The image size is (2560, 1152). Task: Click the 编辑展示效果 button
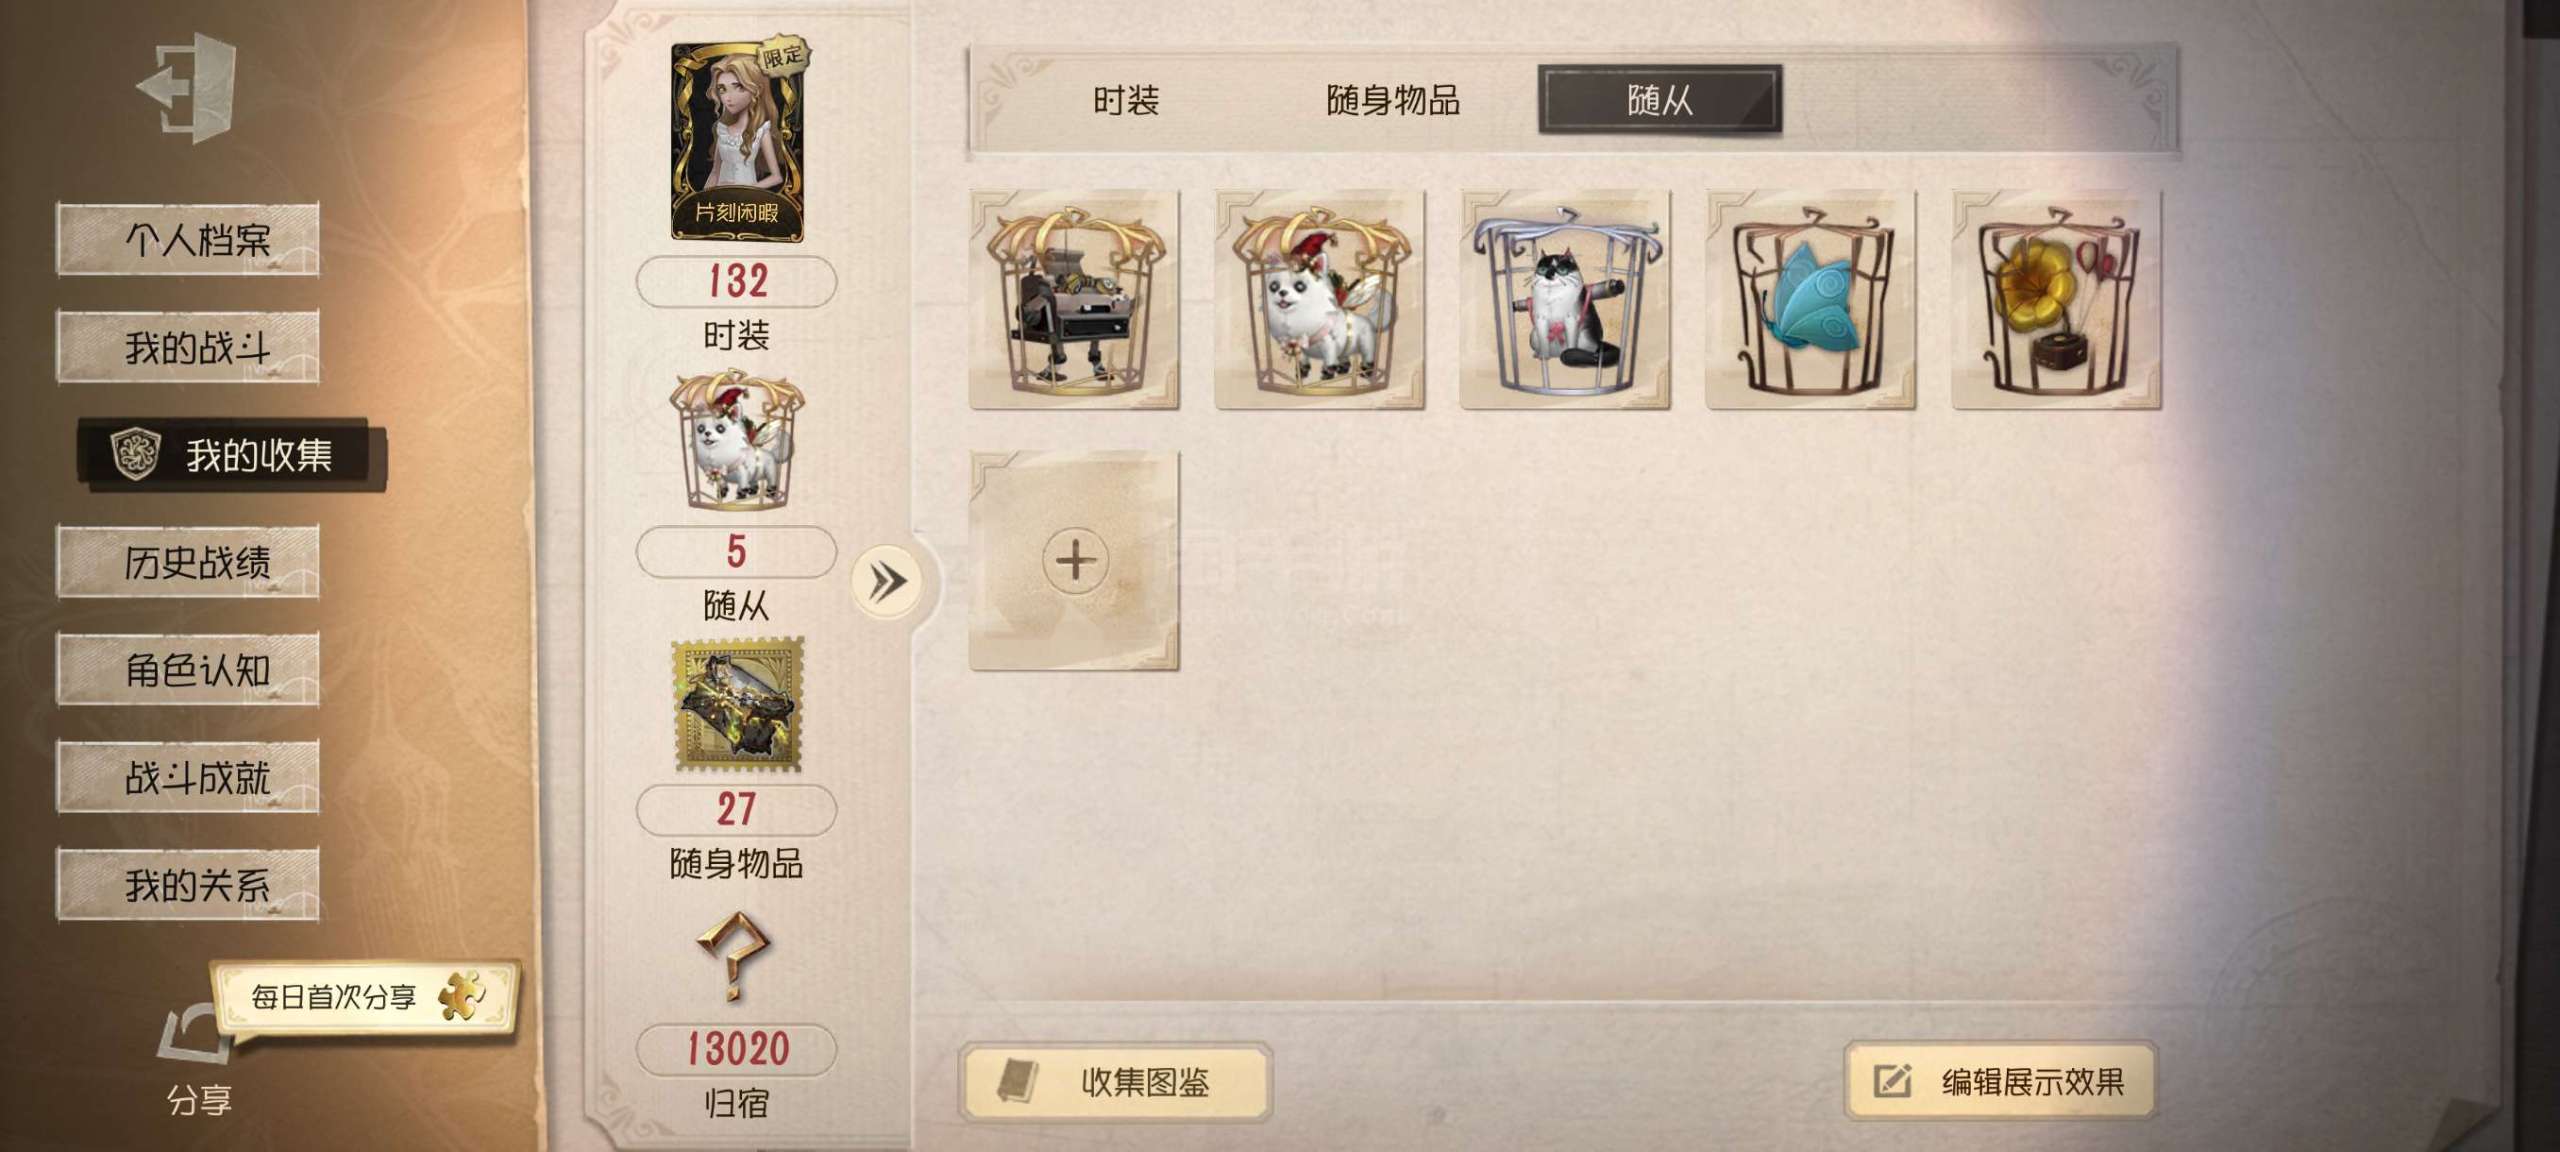(2000, 1081)
